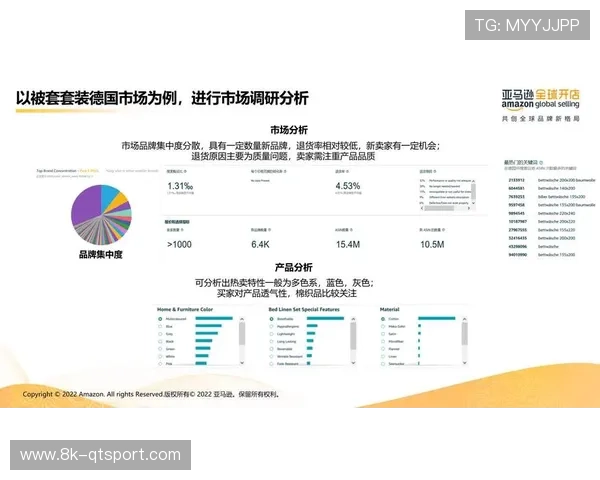The image size is (600, 480).
Task: Click the 6.4K metric value
Action: 261,245
